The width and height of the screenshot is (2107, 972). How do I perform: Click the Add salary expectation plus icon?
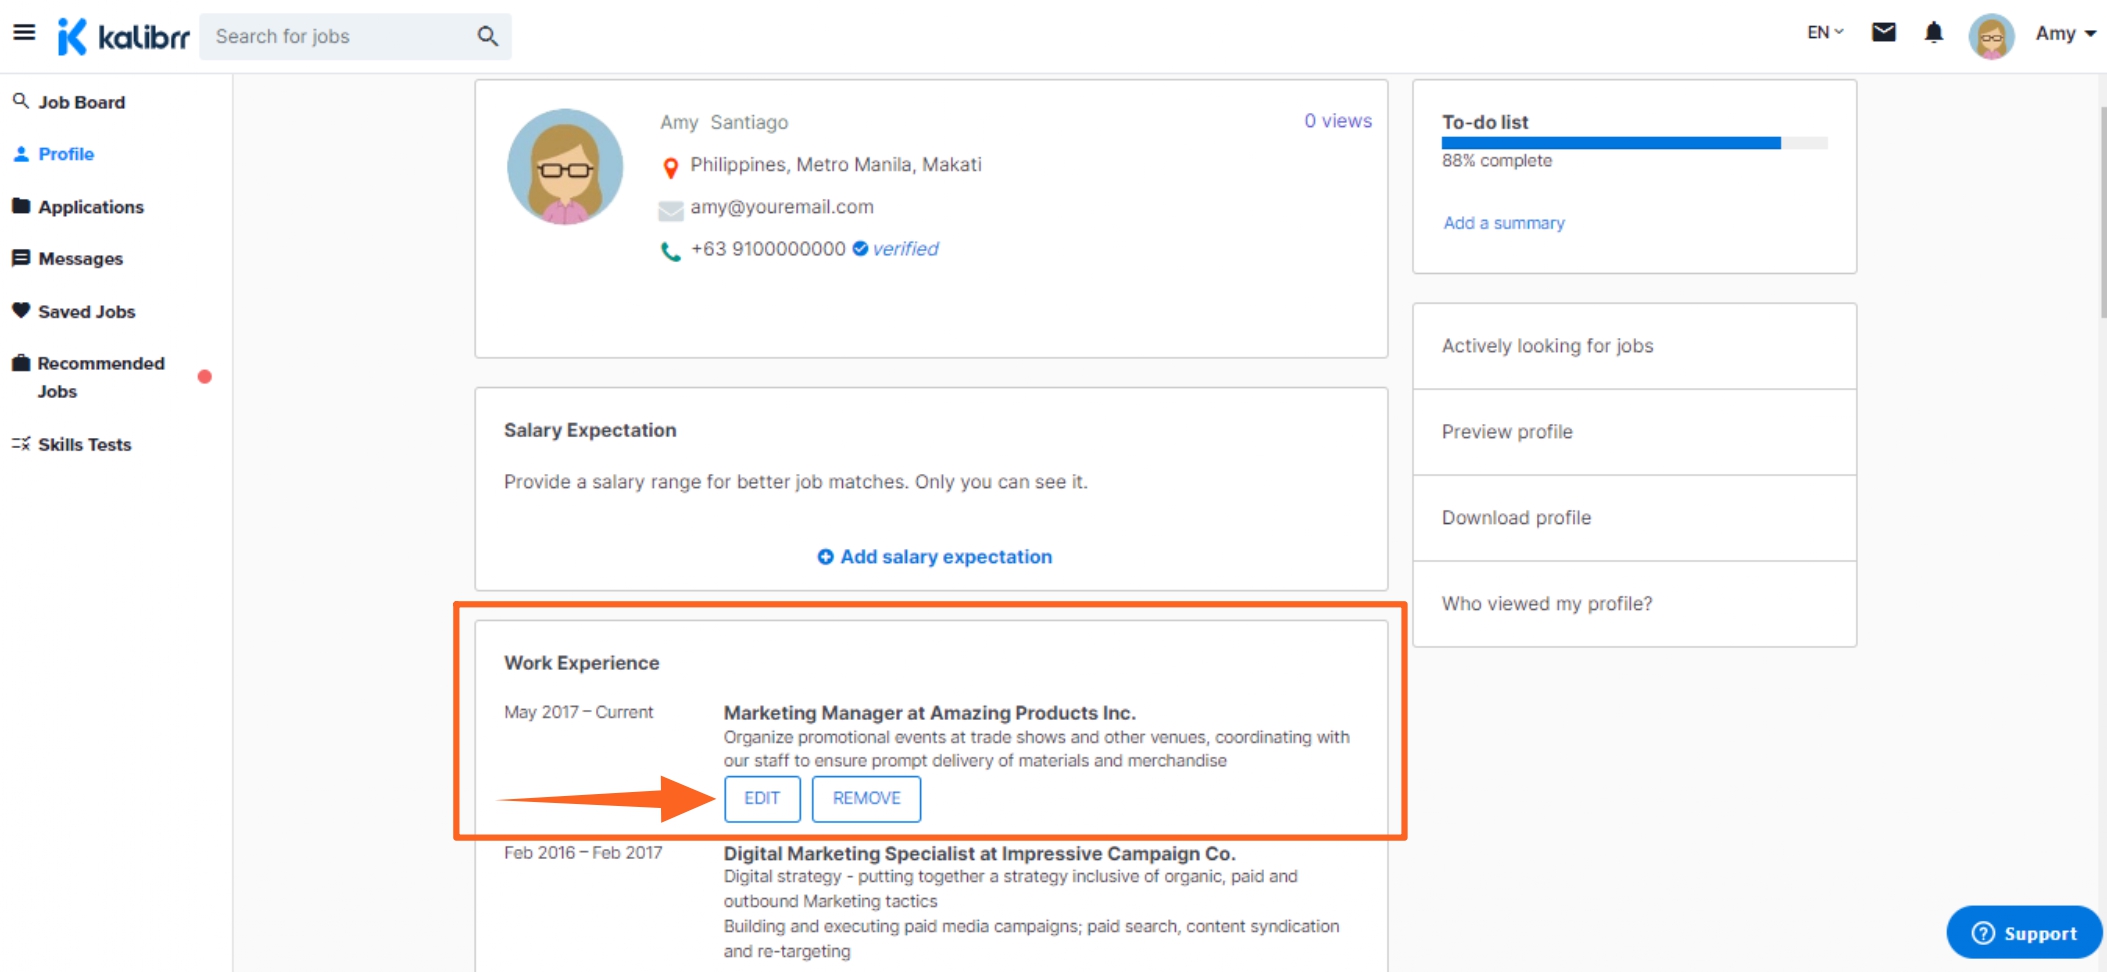(x=825, y=557)
